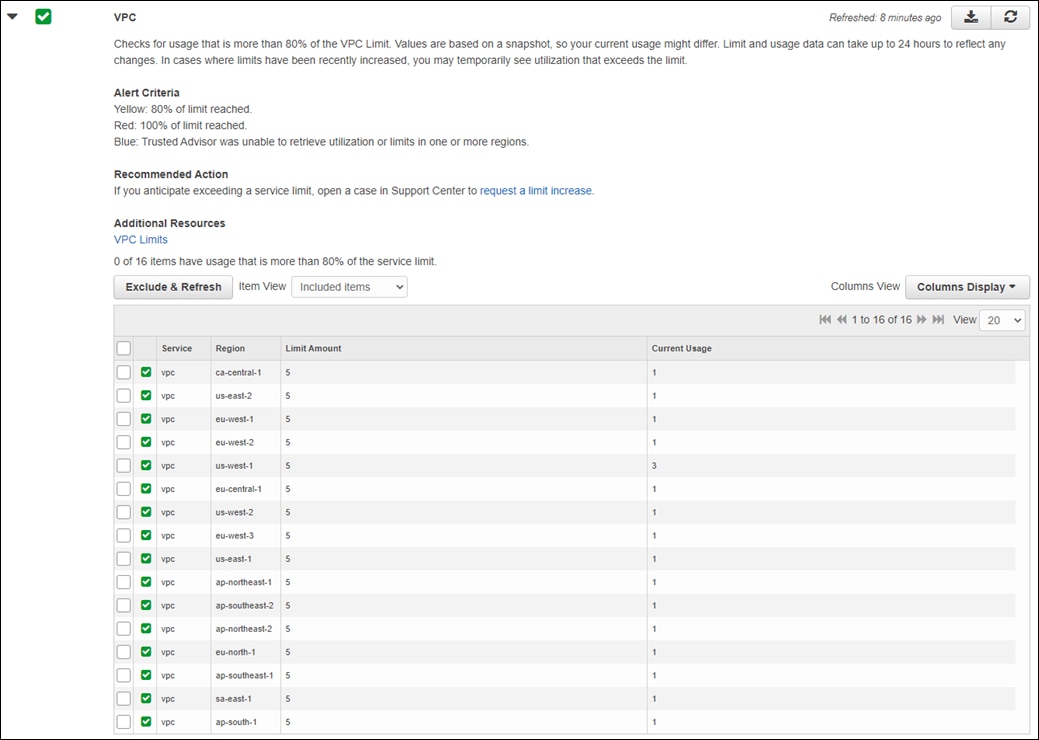Open the Item View dropdown
The width and height of the screenshot is (1039, 740).
point(349,287)
